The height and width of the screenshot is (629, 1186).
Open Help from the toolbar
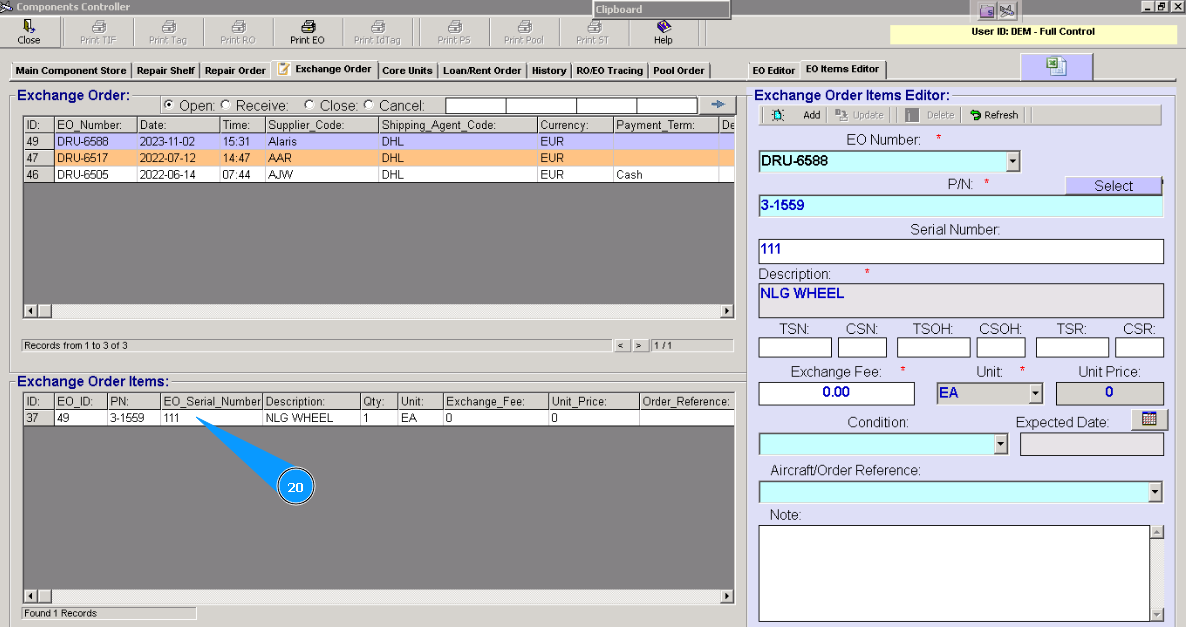pyautogui.click(x=663, y=27)
